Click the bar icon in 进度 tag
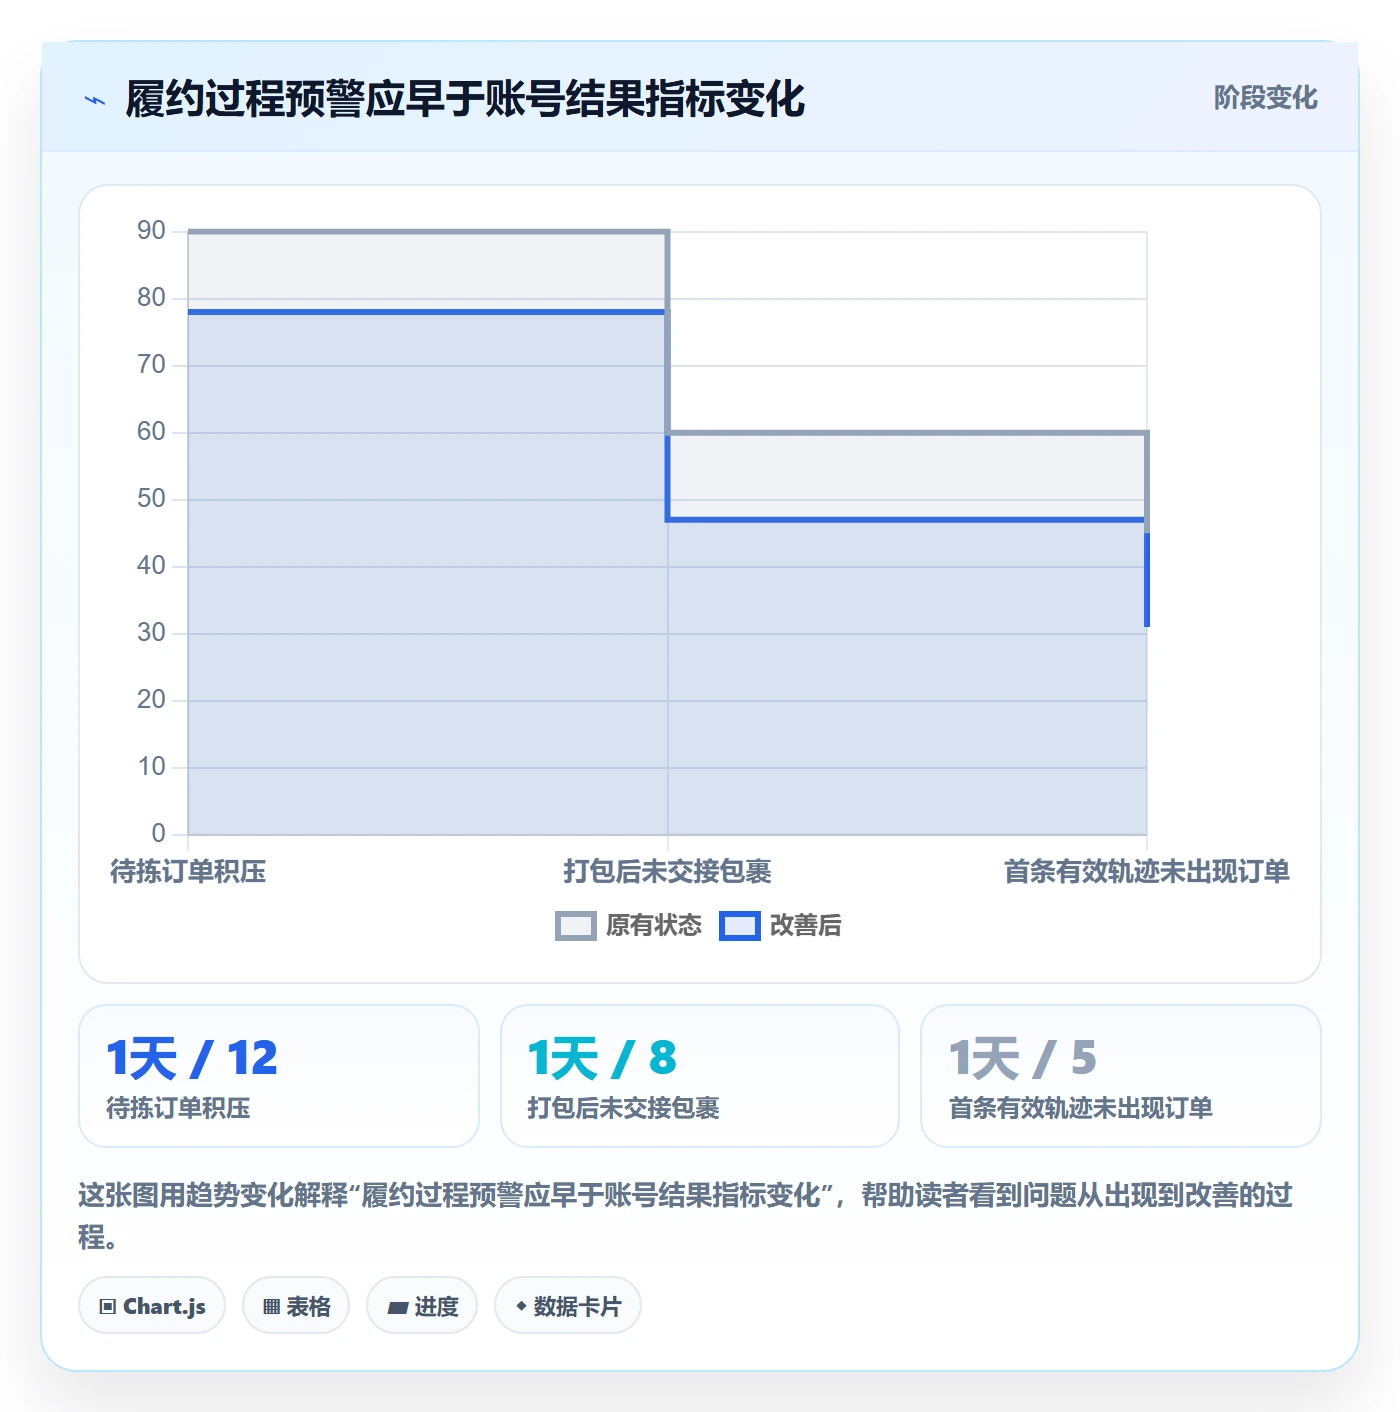This screenshot has height=1412, width=1400. tap(397, 1307)
